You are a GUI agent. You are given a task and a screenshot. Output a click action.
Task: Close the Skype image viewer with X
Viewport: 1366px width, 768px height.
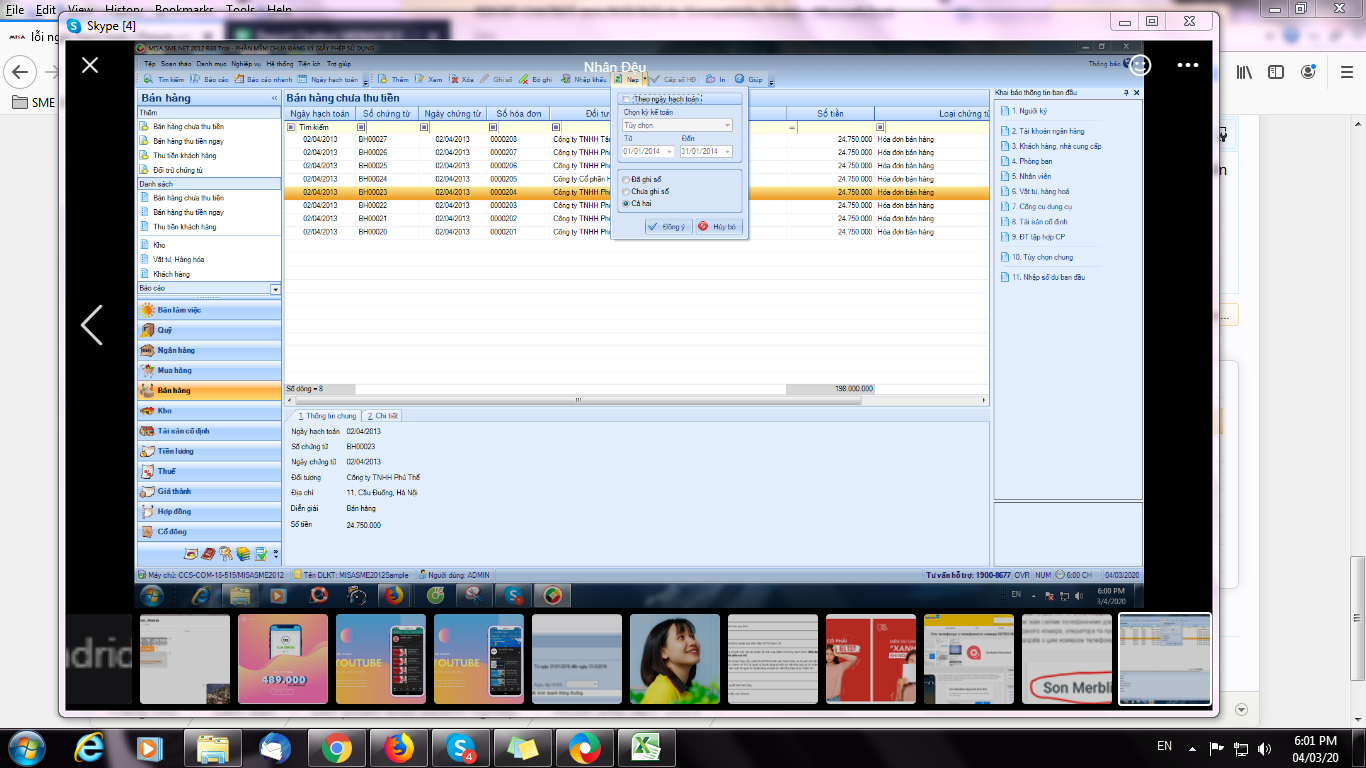pos(90,65)
